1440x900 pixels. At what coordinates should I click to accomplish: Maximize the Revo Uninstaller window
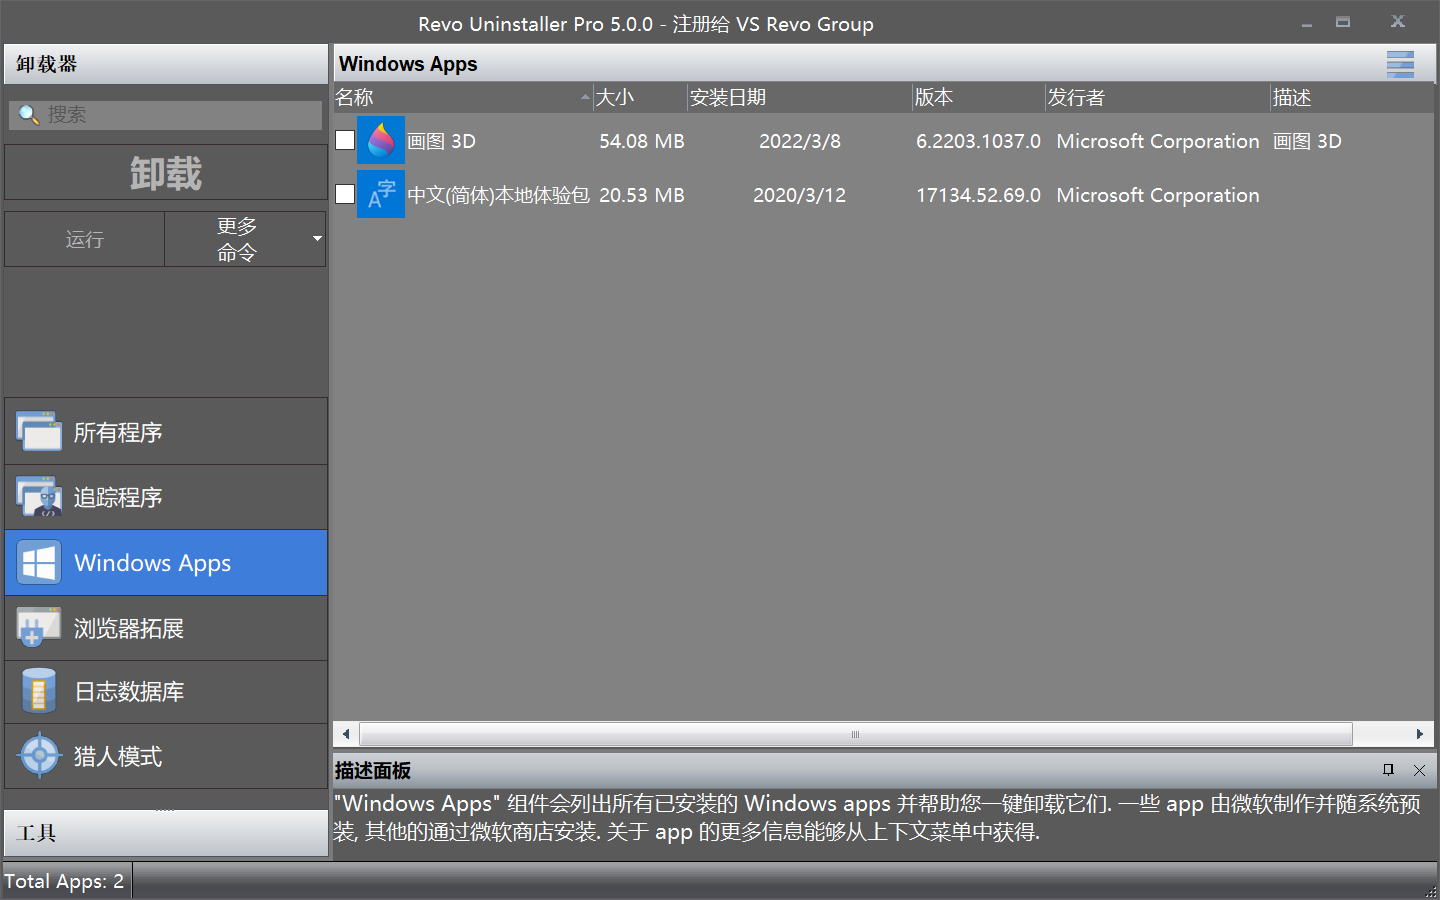[1343, 22]
